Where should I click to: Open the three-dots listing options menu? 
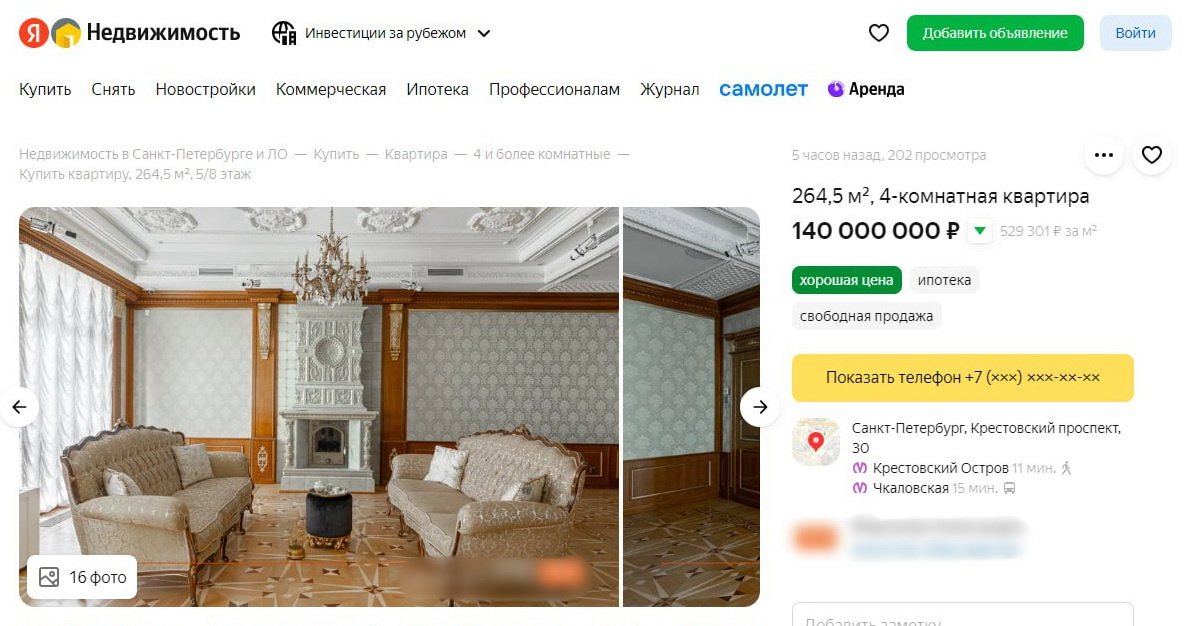1104,155
